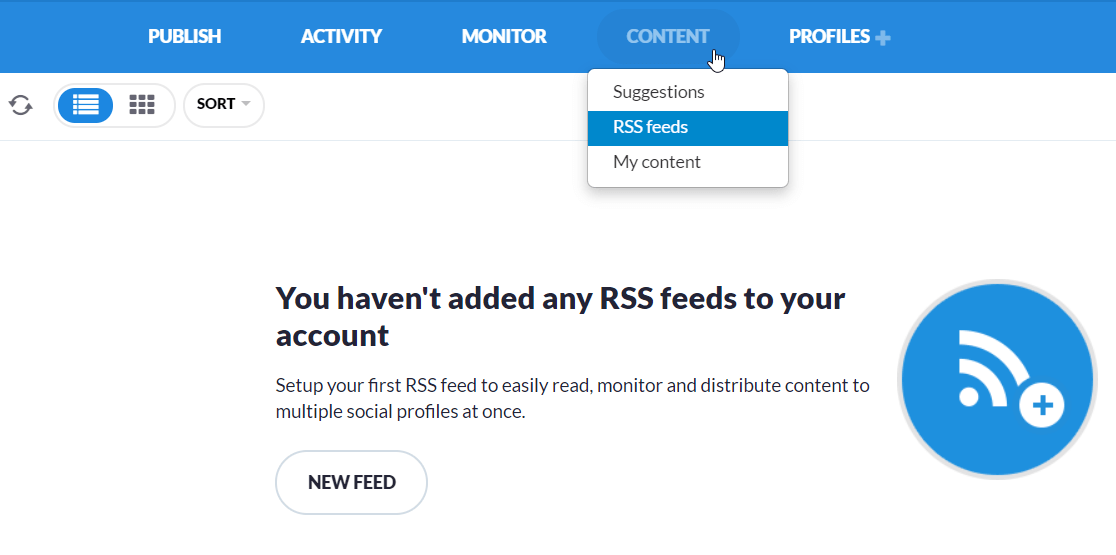1116x555 pixels.
Task: Expand the CONTENT navigation menu
Action: (x=668, y=36)
